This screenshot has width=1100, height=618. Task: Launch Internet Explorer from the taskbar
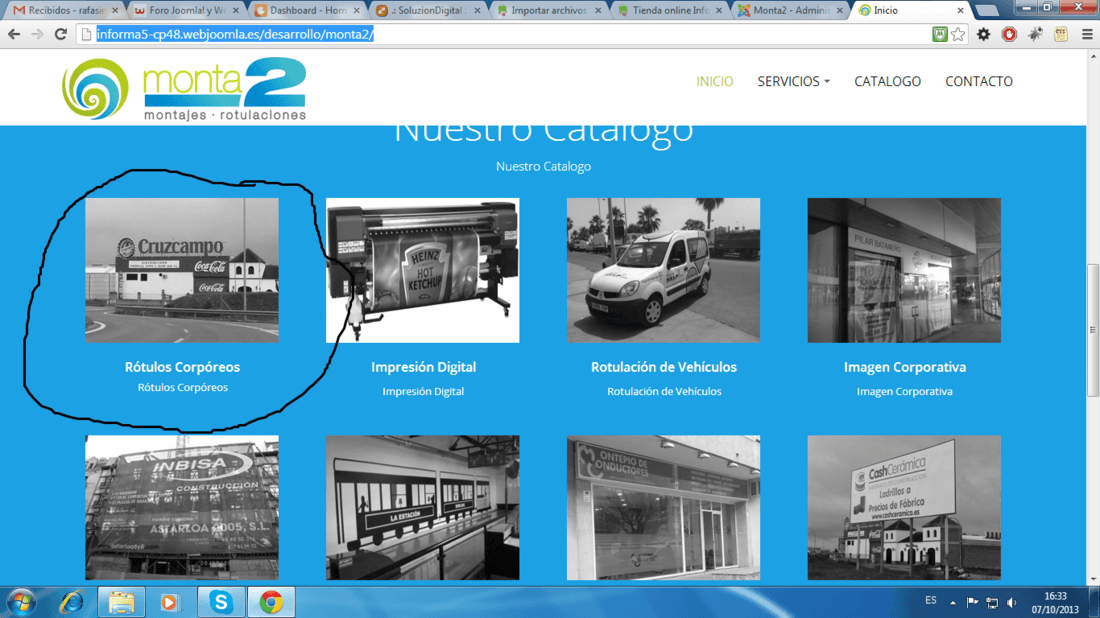[72, 603]
